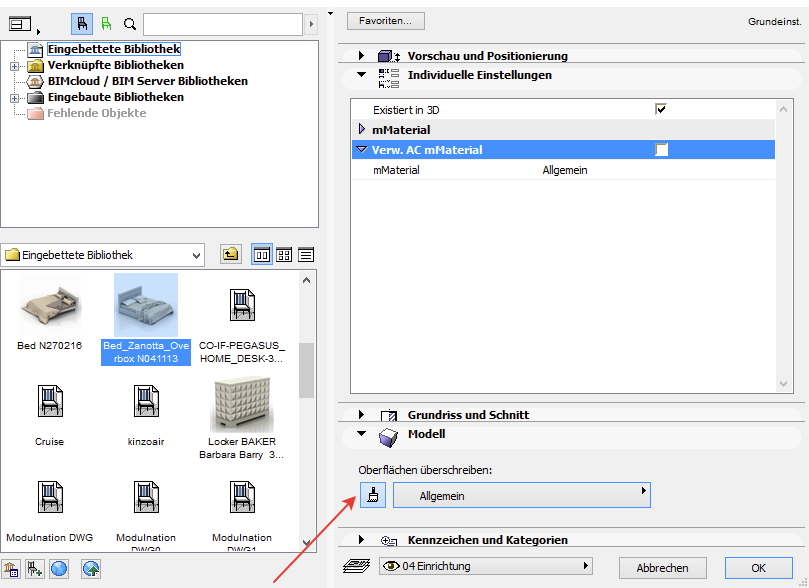Click the Individuelle Einstellungen panel icon
809x588 pixels.
(389, 78)
